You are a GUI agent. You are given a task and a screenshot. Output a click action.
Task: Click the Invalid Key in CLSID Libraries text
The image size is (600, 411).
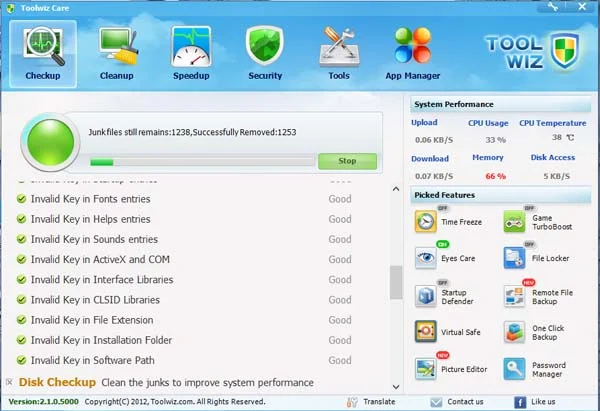point(95,300)
